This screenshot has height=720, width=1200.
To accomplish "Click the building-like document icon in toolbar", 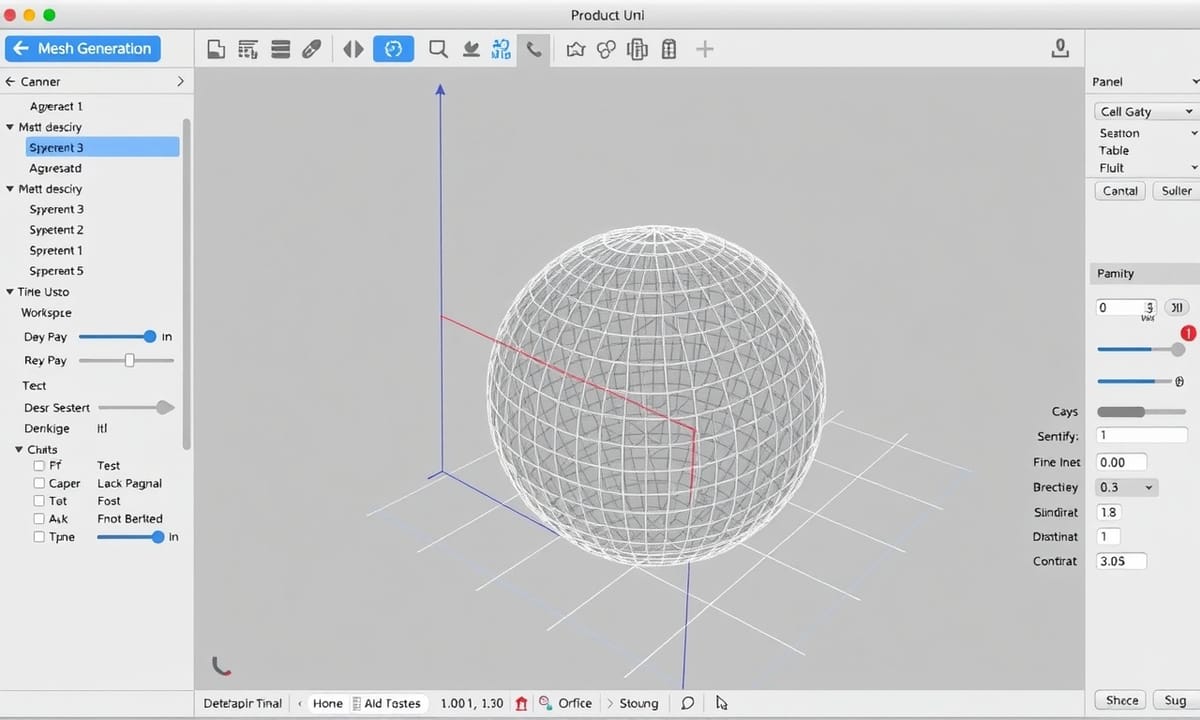I will pyautogui.click(x=670, y=49).
